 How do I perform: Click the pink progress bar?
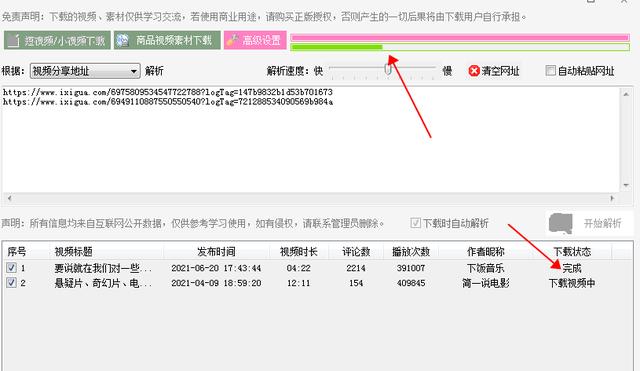point(460,38)
